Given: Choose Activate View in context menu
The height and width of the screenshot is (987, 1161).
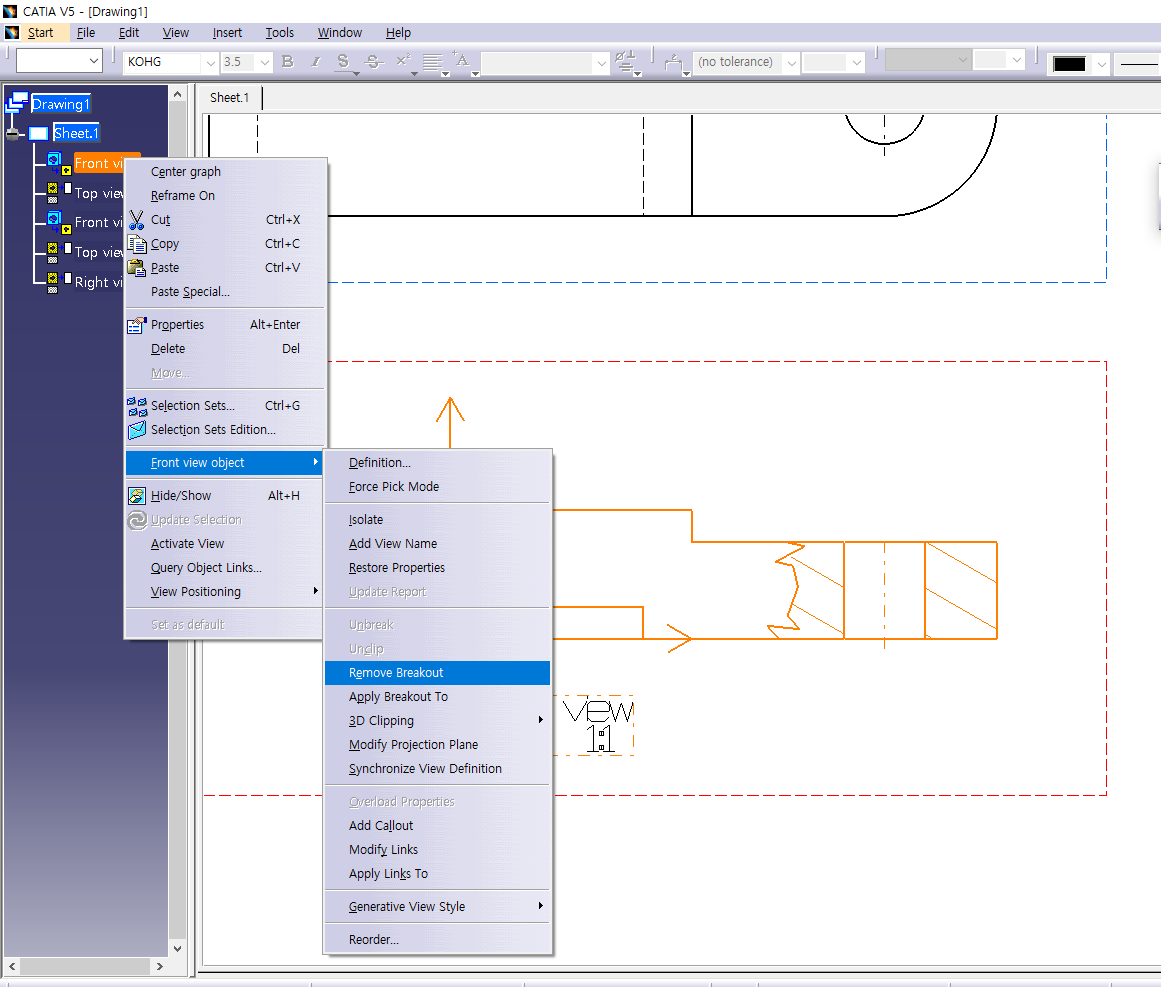Looking at the screenshot, I should (x=225, y=543).
